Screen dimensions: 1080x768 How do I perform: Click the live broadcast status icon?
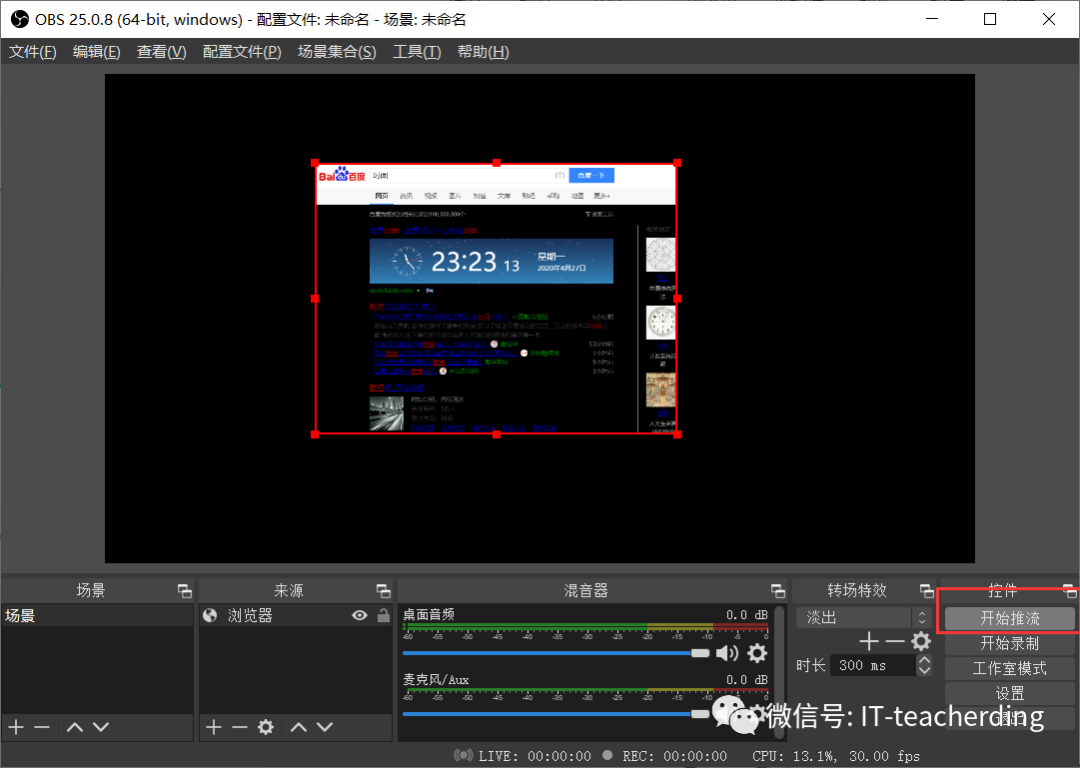[x=463, y=755]
